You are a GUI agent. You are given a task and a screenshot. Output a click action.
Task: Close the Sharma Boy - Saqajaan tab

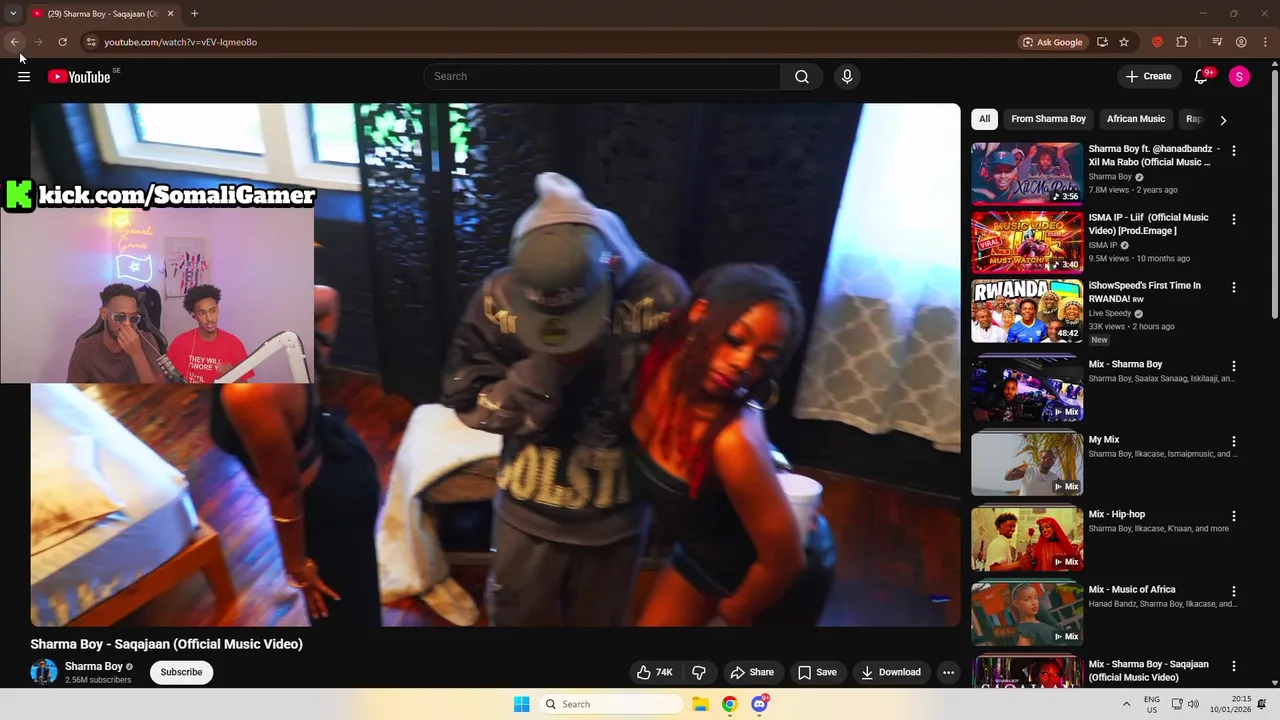tap(170, 13)
